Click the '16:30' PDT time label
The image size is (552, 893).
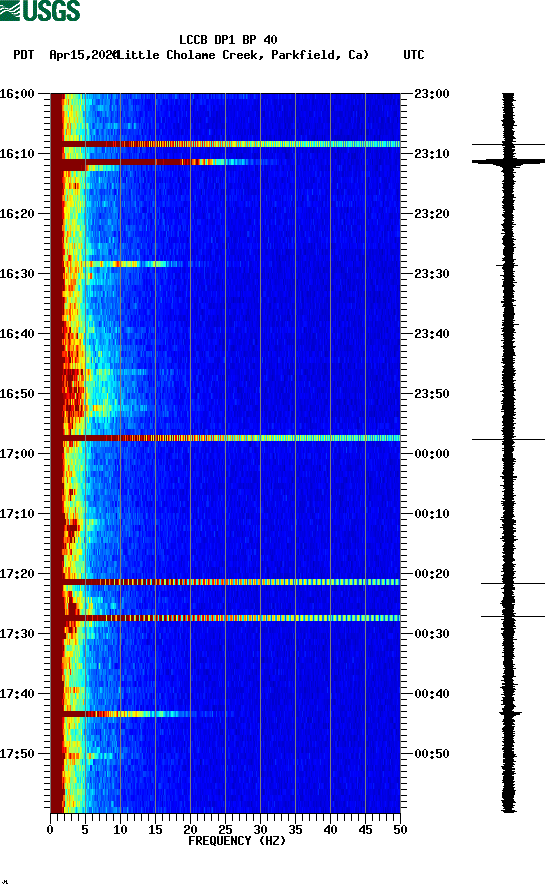(x=17, y=273)
